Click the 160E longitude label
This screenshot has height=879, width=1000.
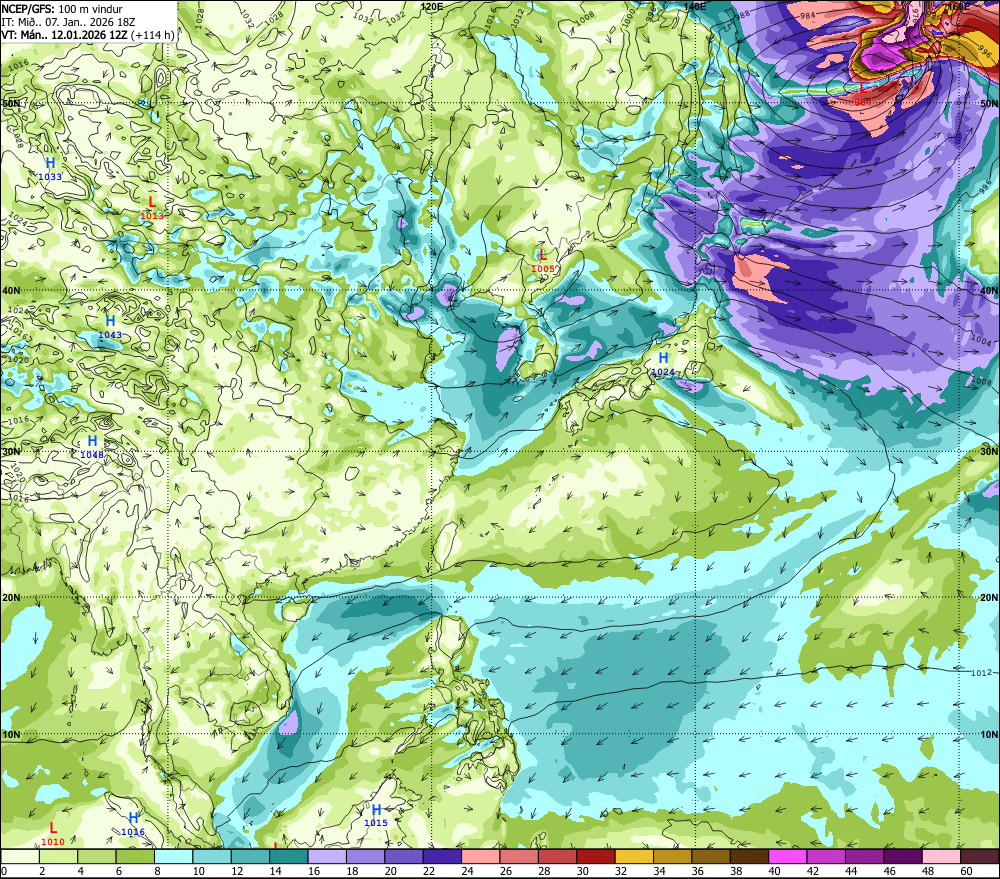[958, 6]
